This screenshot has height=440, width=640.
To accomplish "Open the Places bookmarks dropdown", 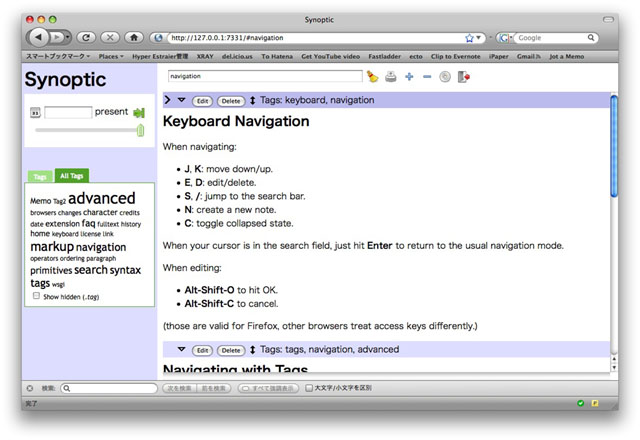I will pos(111,56).
